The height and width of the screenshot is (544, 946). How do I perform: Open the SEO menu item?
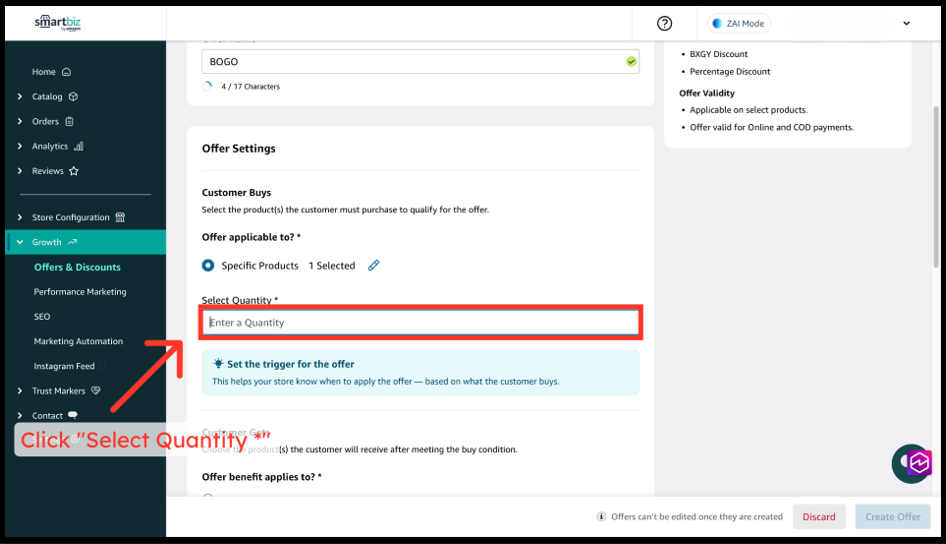click(42, 316)
